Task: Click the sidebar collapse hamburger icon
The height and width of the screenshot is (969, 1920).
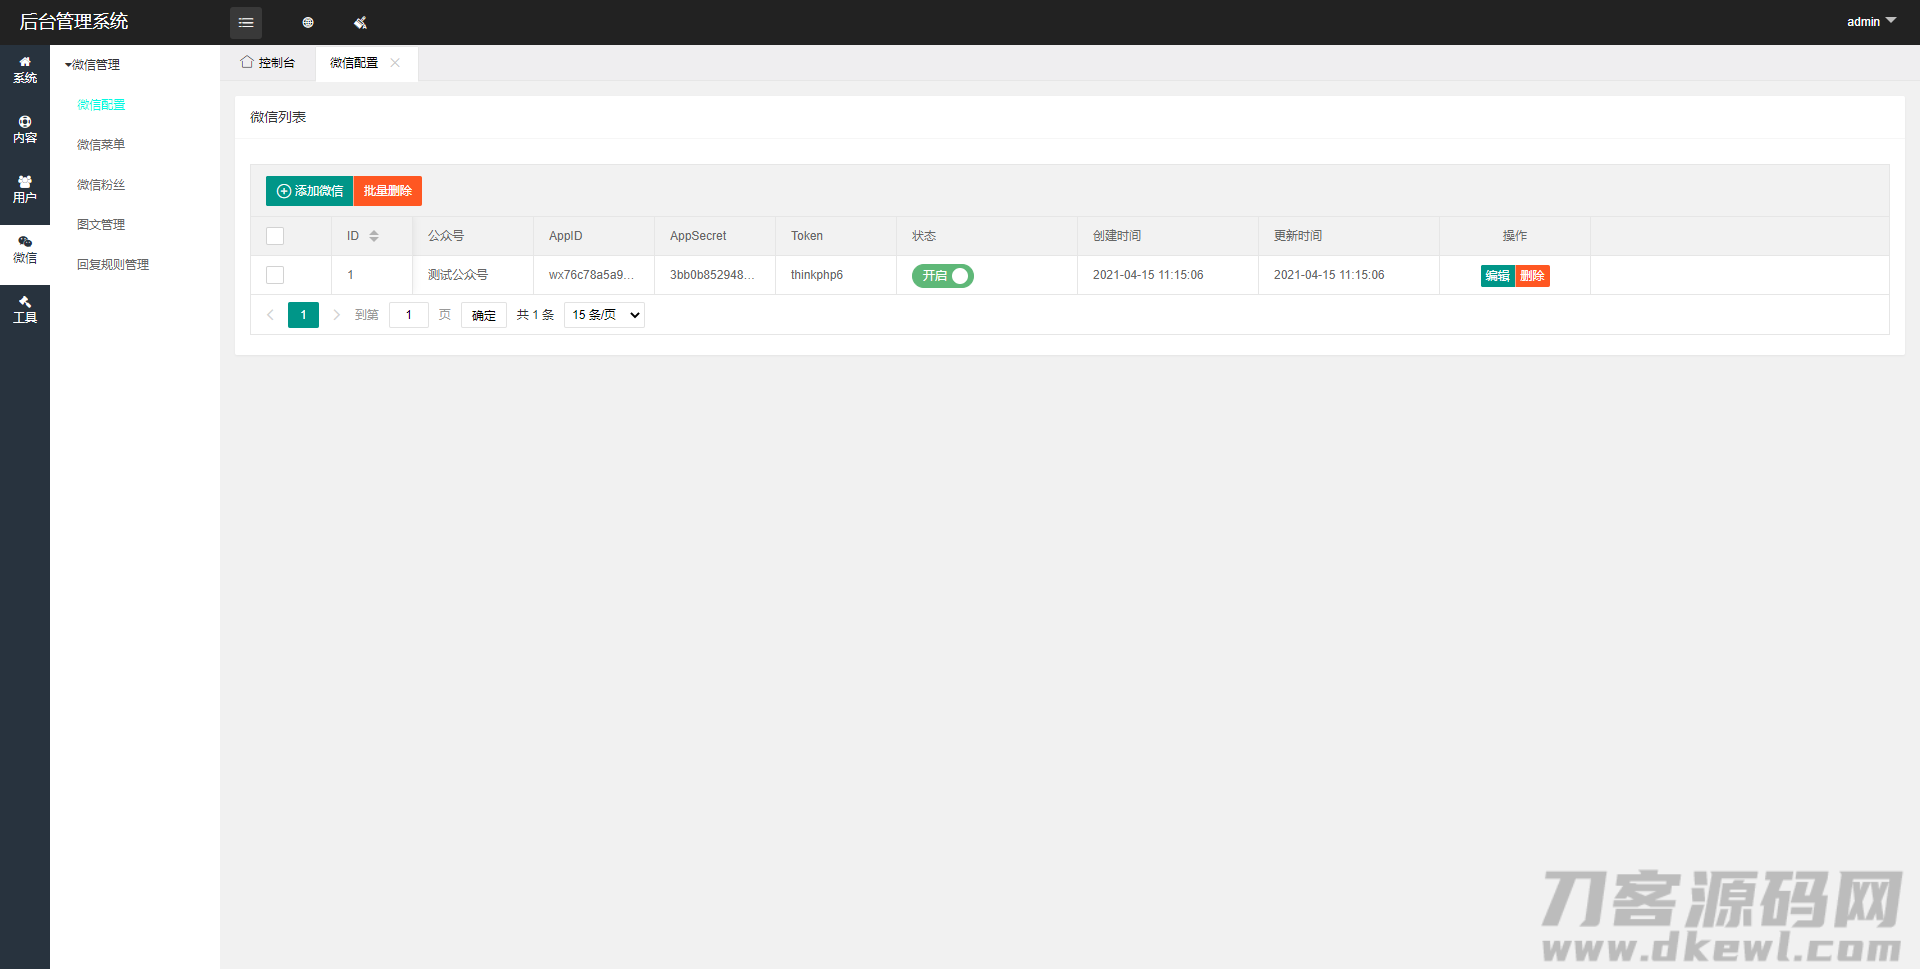Action: coord(246,22)
